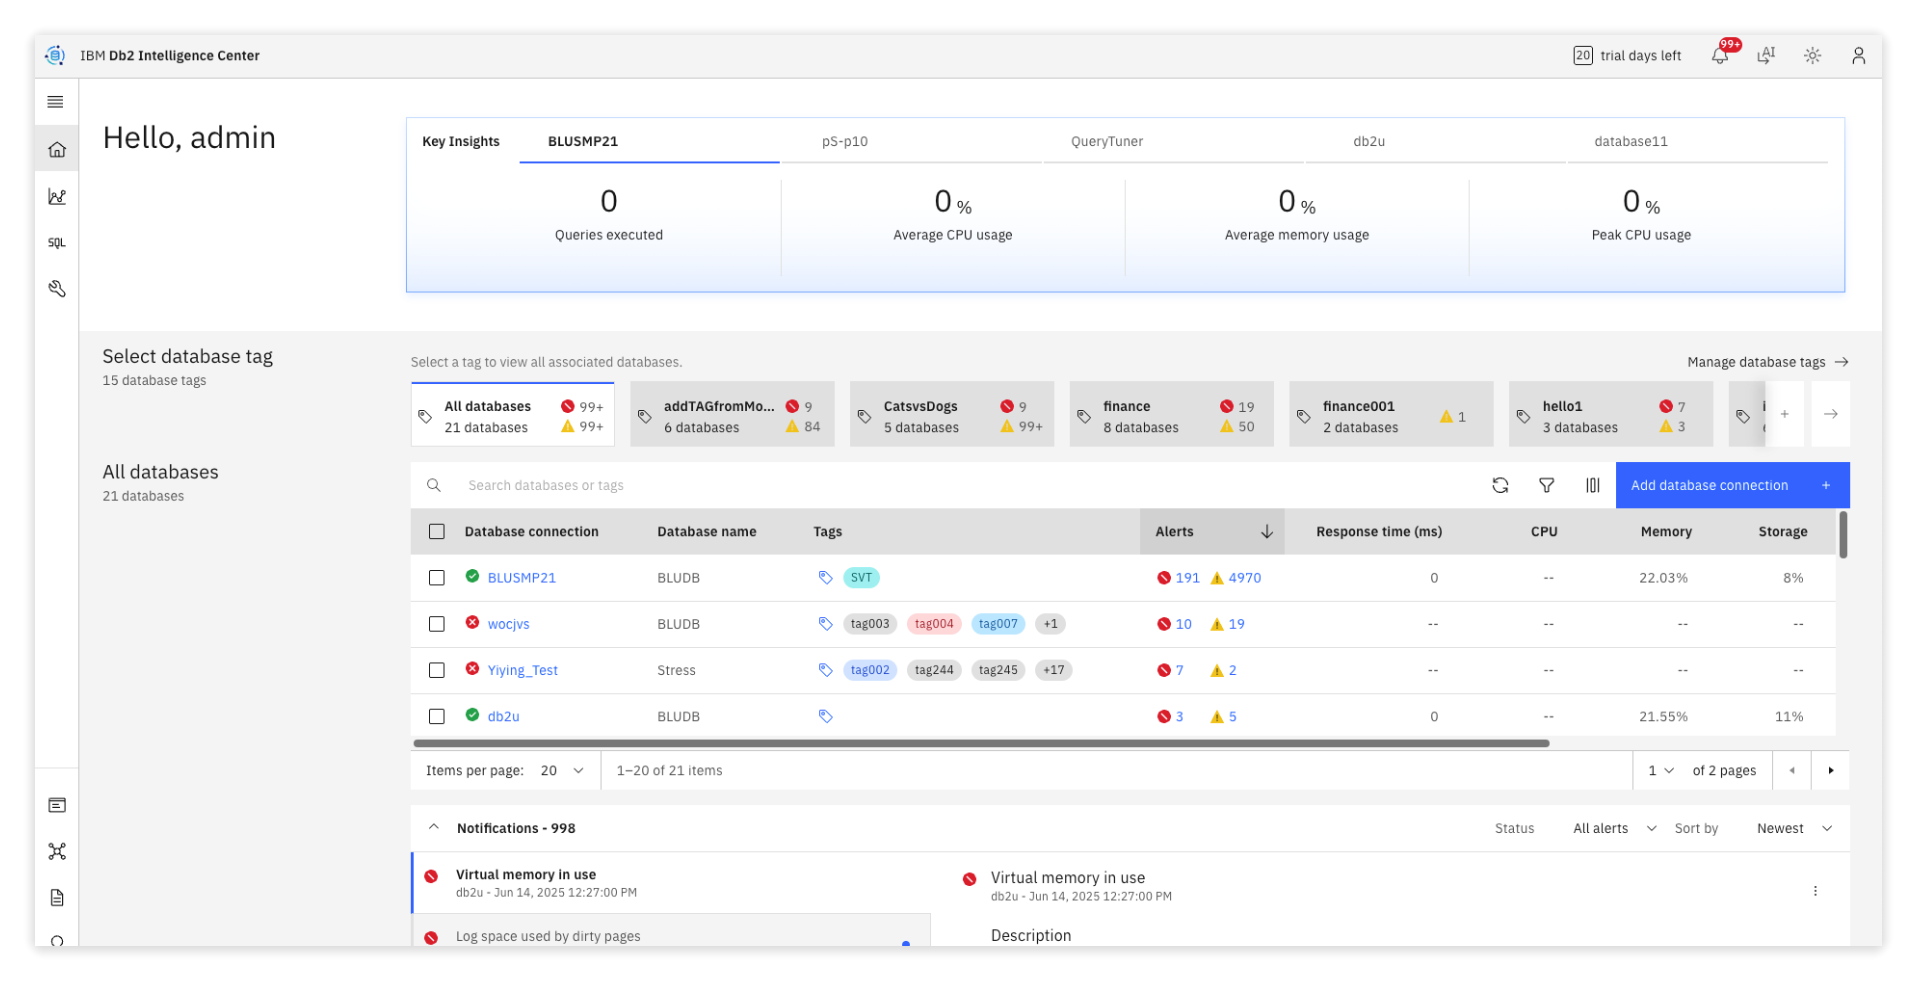The width and height of the screenshot is (1917, 981).
Task: Switch to BLUSMP21 insights tab
Action: click(649, 141)
